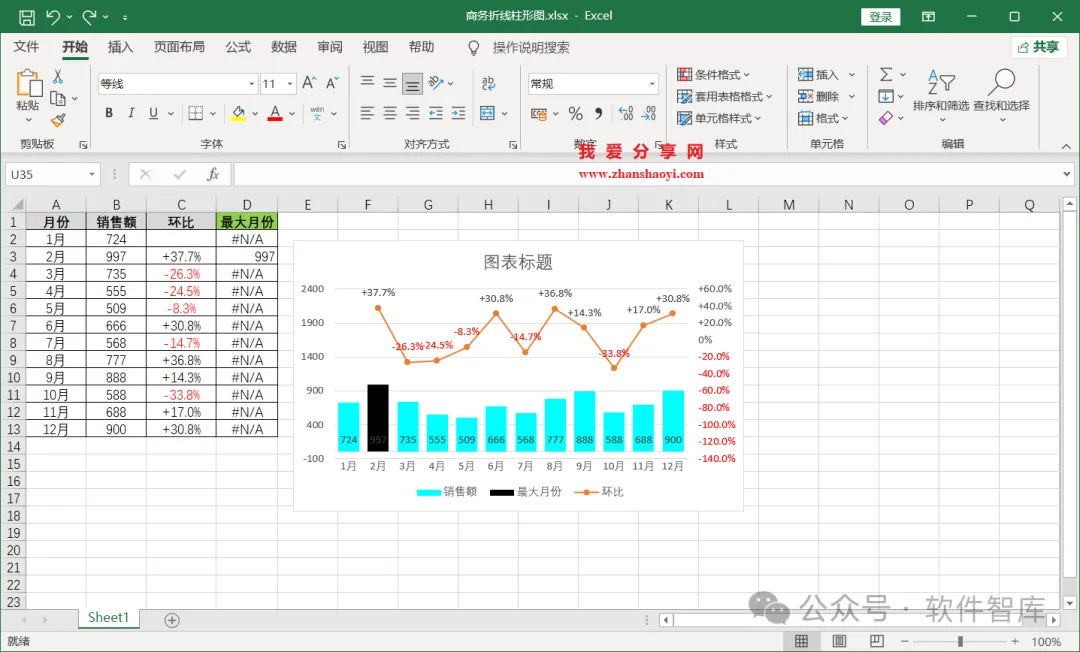
Task: Click the Undo arrow icon
Action: [53, 17]
